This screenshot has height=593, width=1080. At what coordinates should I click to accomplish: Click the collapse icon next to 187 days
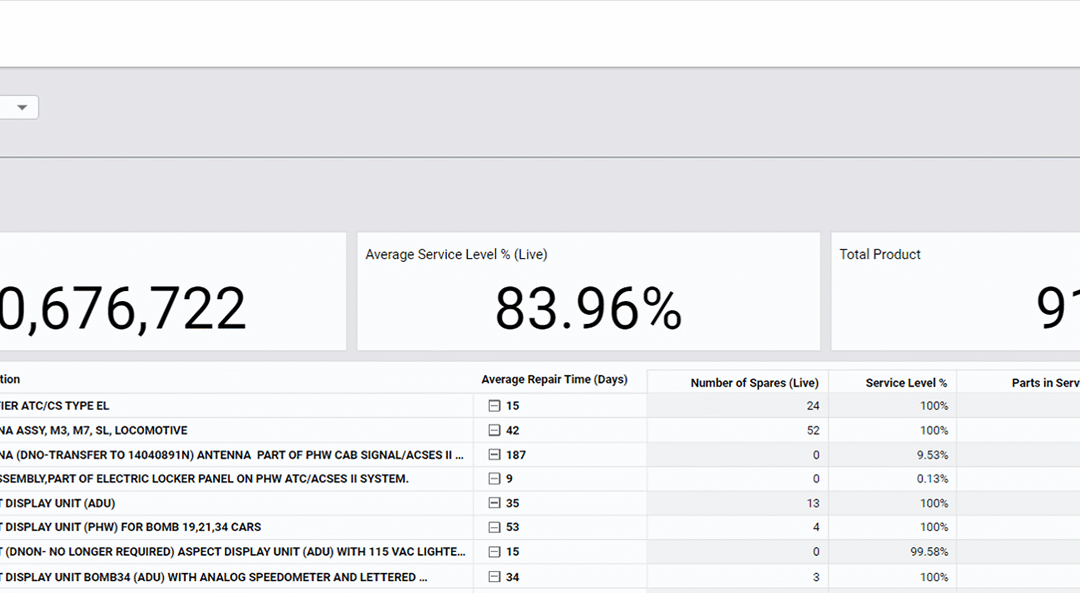point(494,454)
